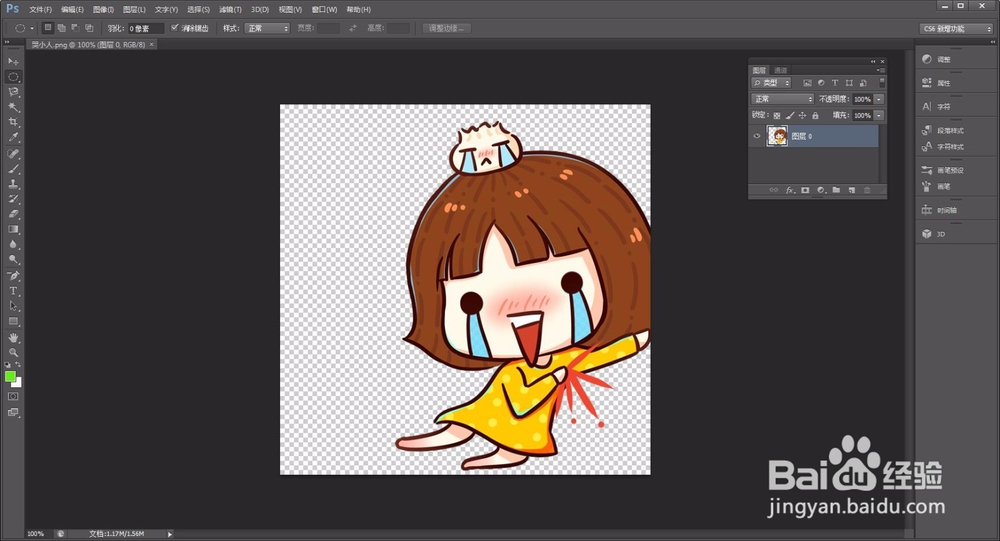Select the Zoom magnifier tool
1000x541 pixels.
tap(14, 352)
